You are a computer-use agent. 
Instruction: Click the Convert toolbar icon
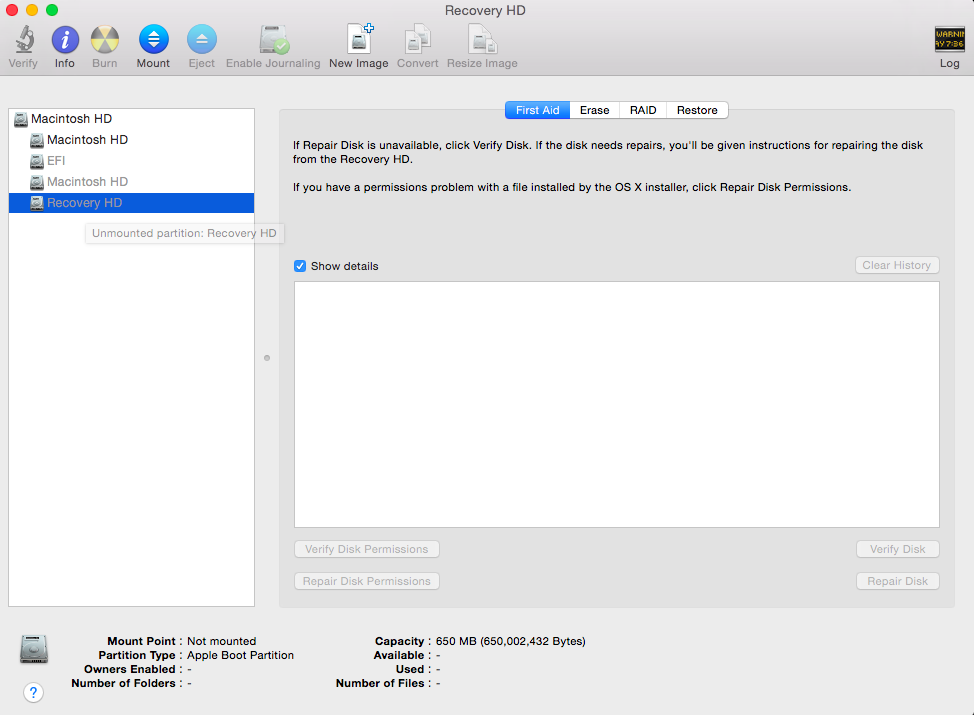pyautogui.click(x=417, y=39)
